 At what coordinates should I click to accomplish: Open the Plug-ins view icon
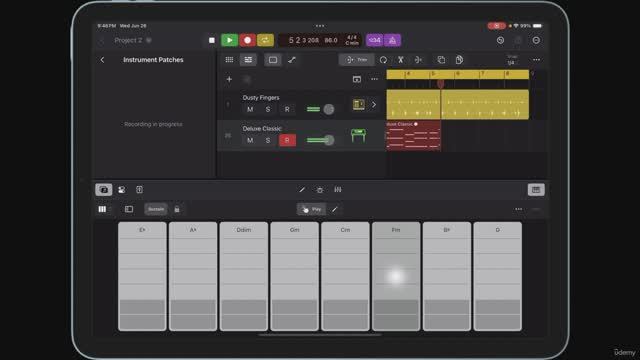320,190
